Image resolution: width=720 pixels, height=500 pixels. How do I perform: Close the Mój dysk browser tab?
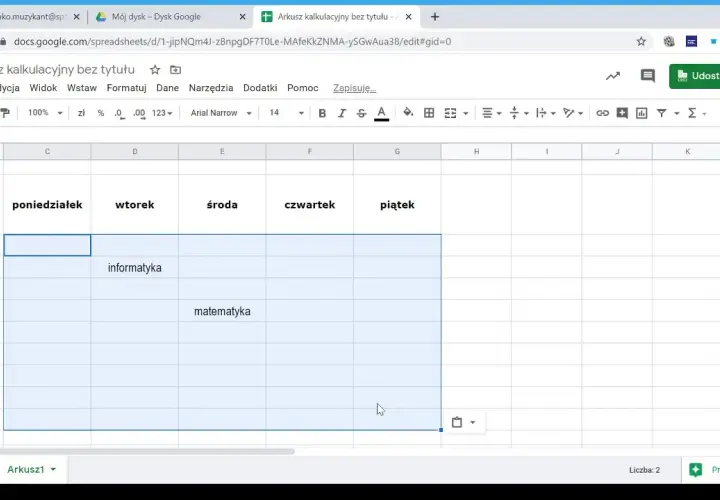point(242,17)
